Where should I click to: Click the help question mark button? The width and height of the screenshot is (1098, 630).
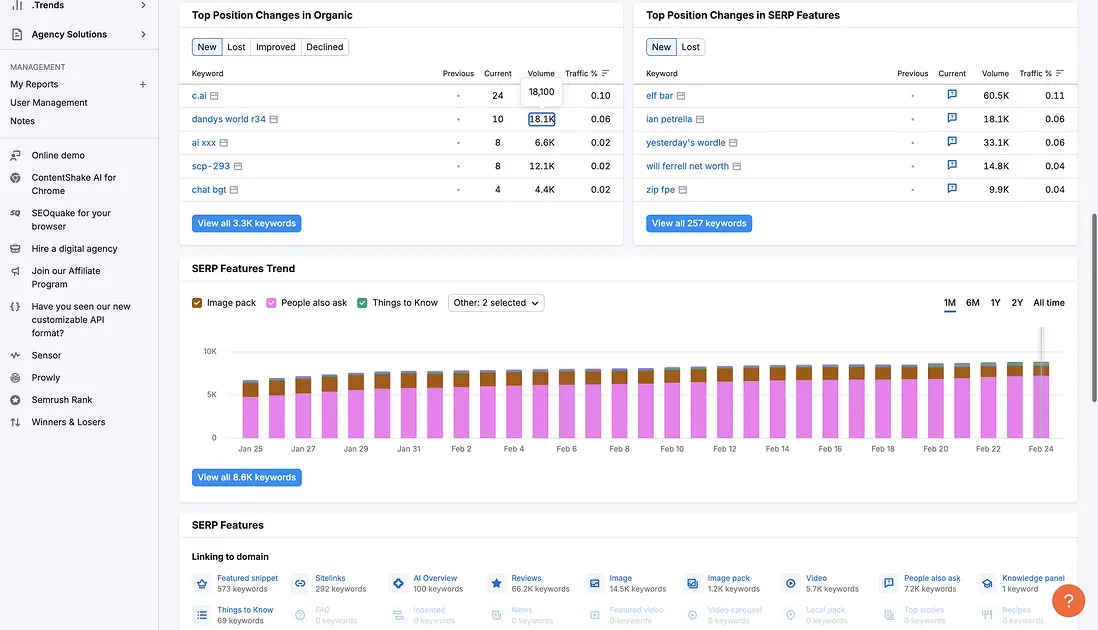click(1068, 601)
